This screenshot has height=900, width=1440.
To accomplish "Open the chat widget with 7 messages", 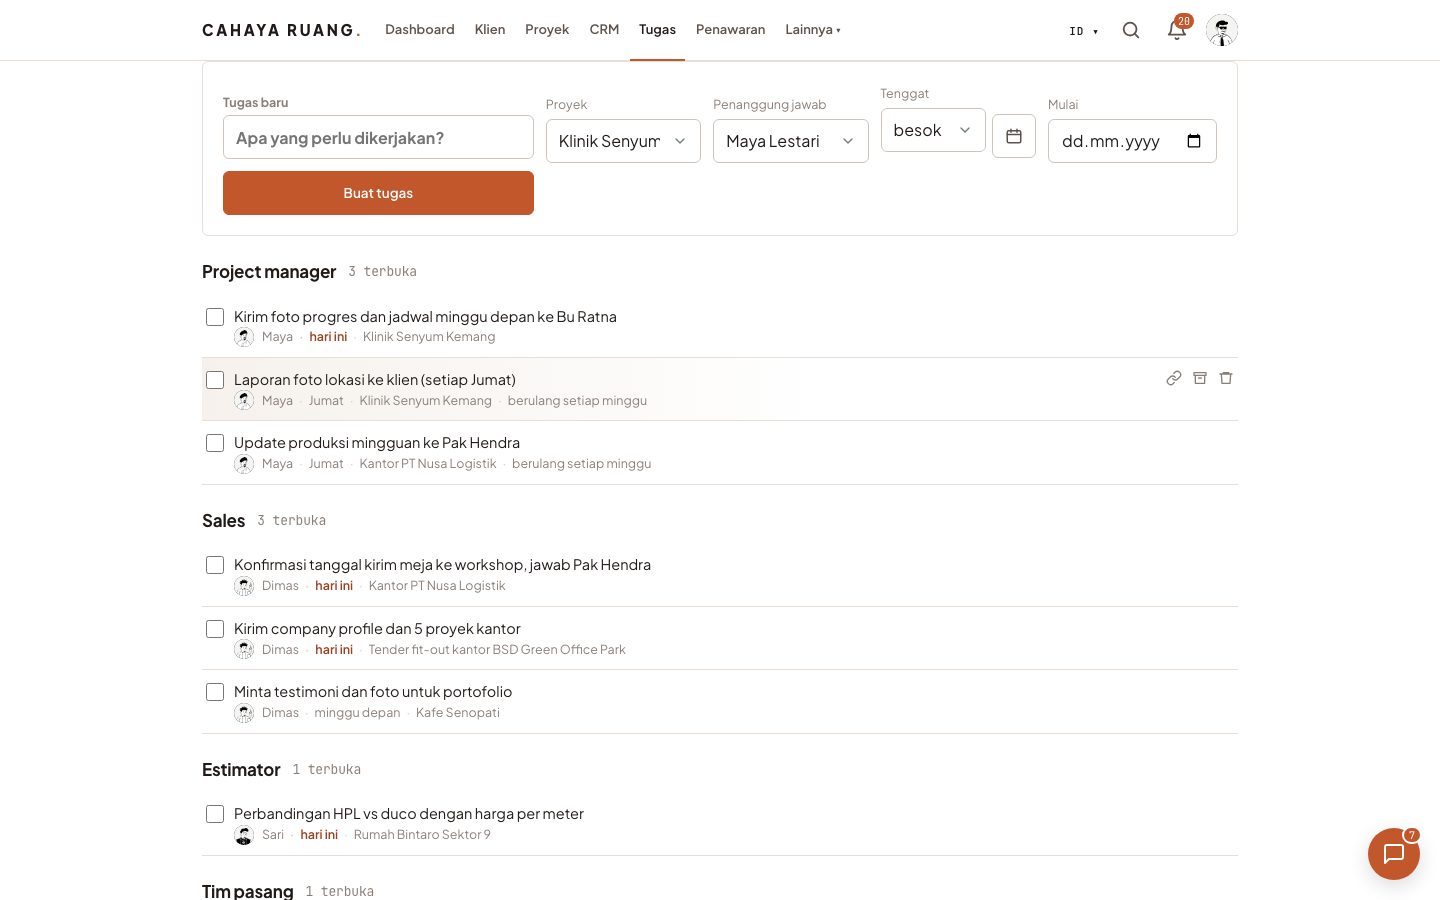I will 1394,854.
